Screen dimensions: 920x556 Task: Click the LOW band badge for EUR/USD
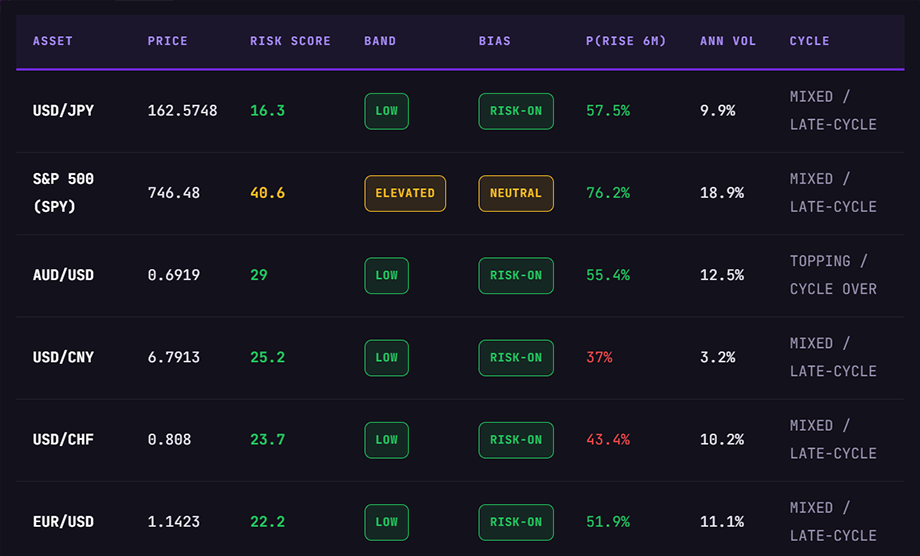(x=387, y=522)
